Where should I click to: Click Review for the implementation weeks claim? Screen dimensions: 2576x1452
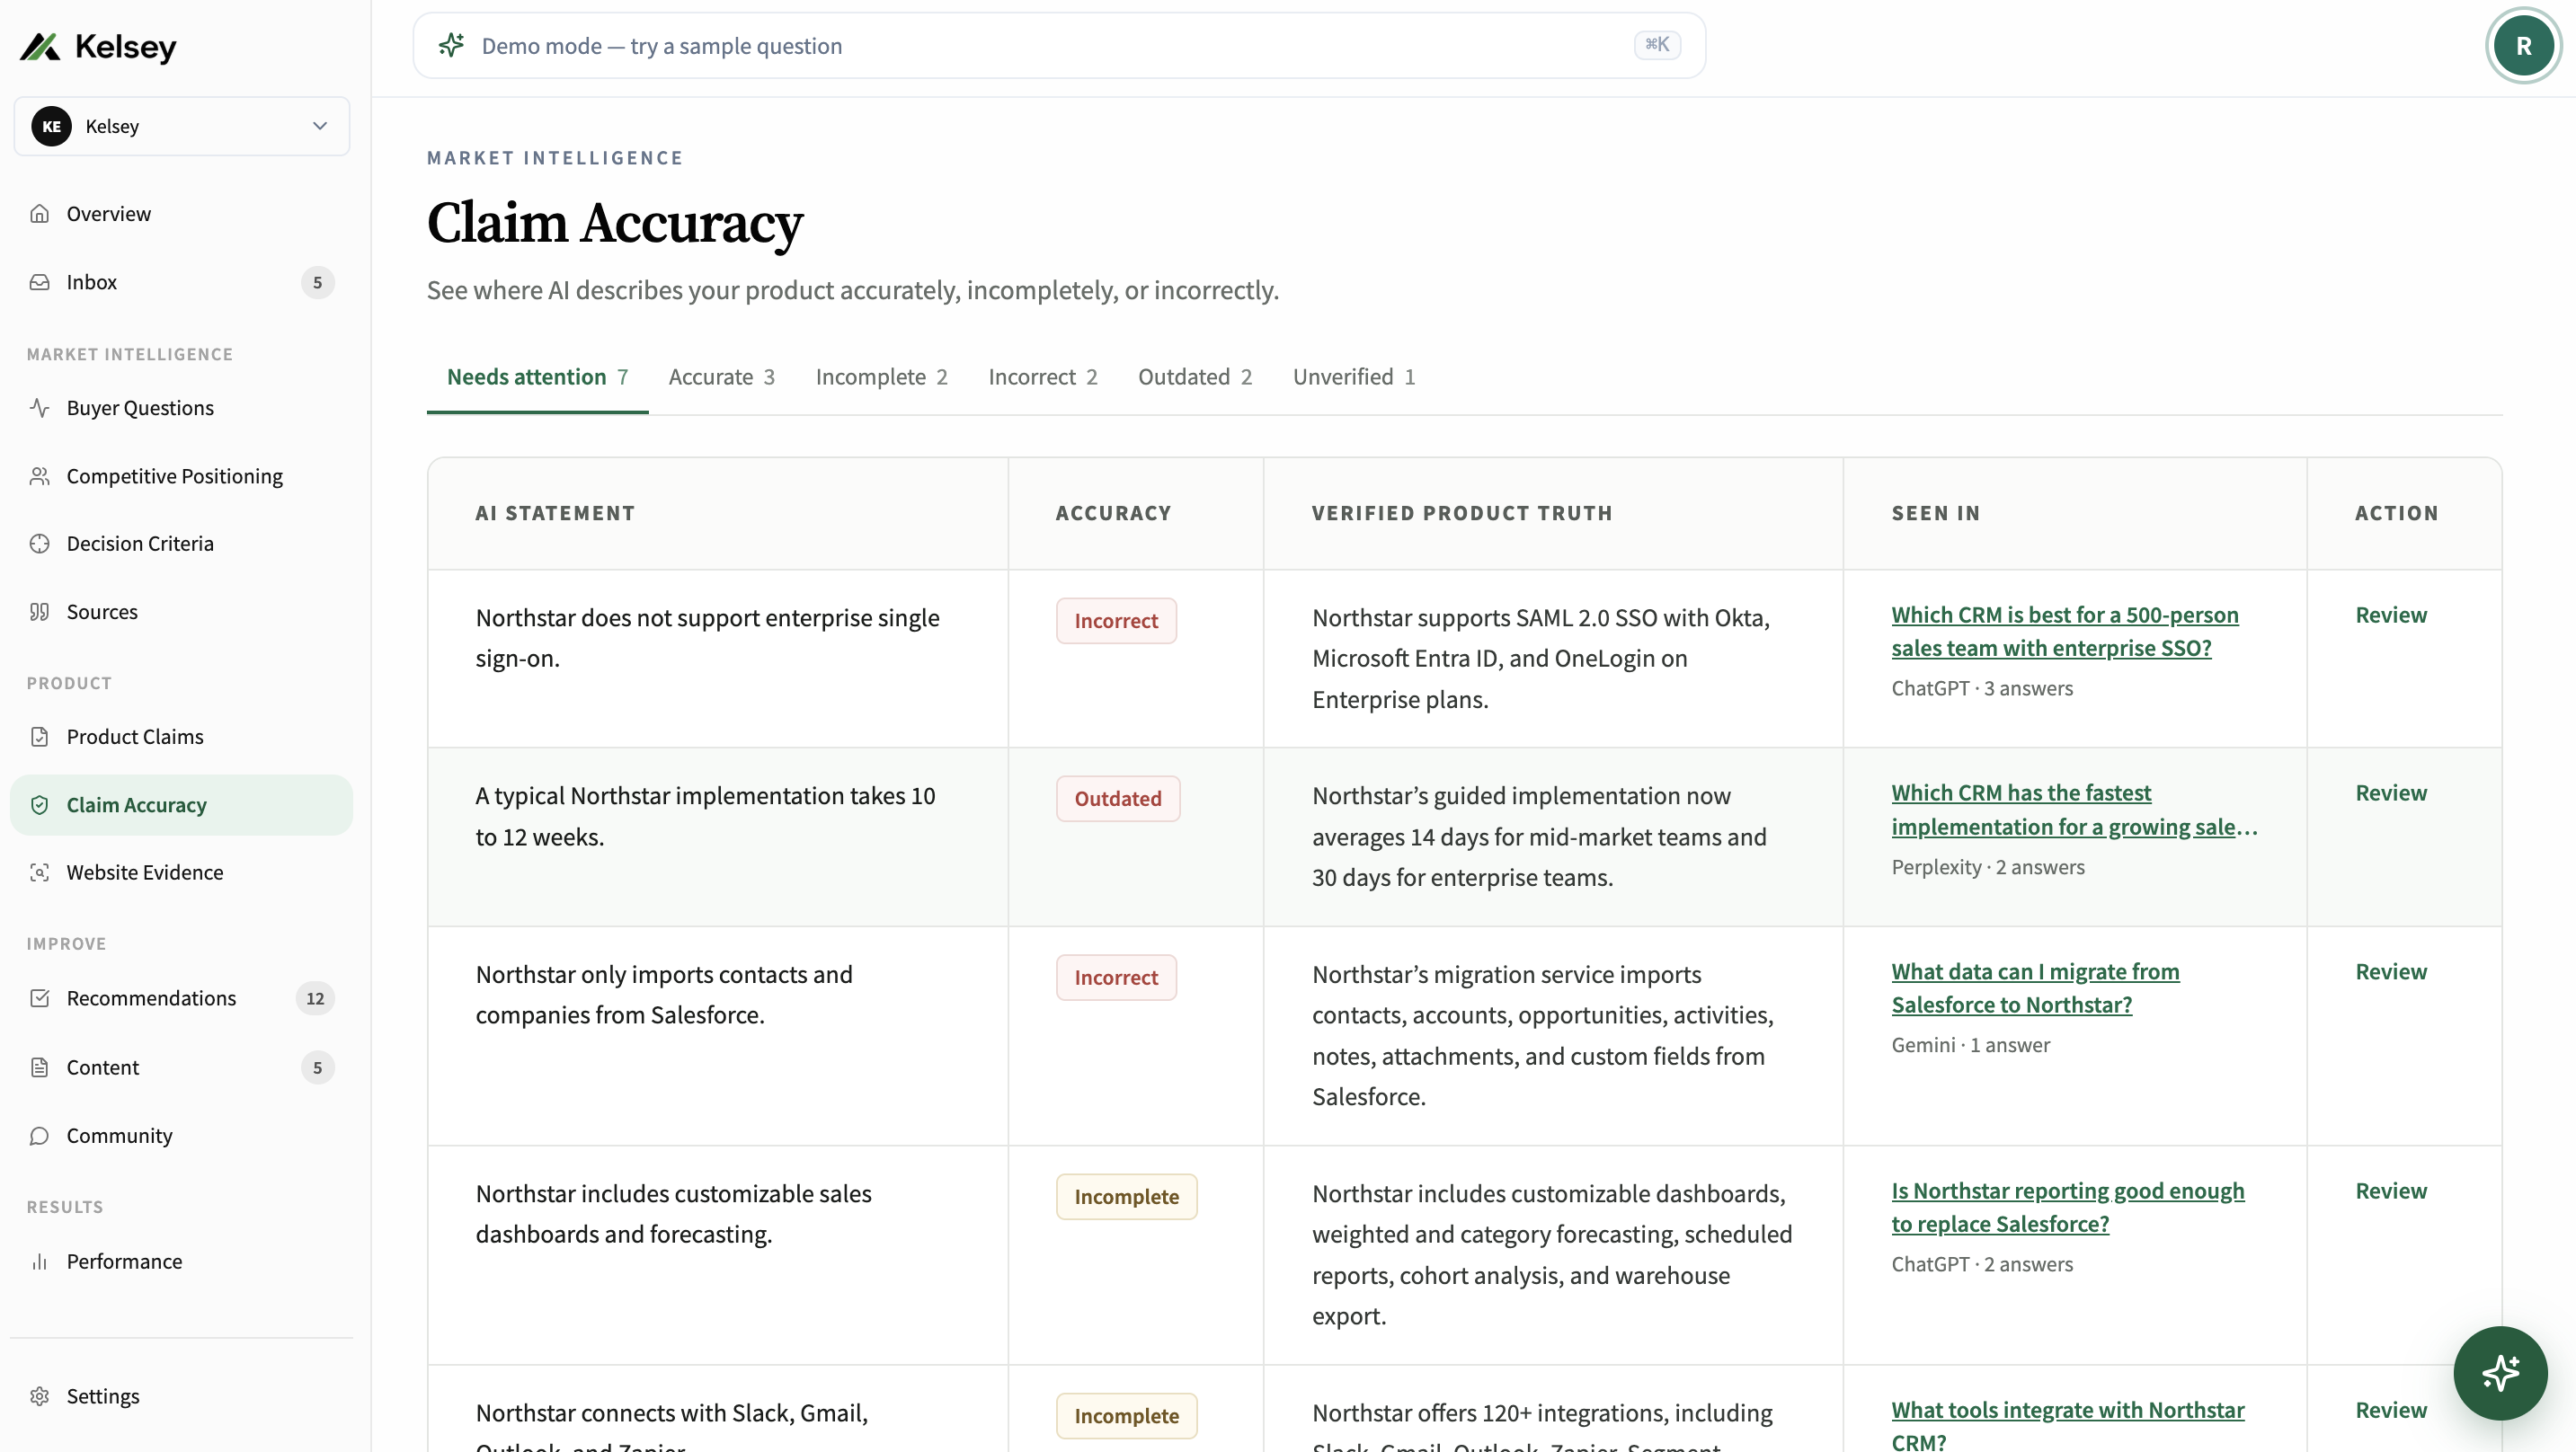point(2391,793)
